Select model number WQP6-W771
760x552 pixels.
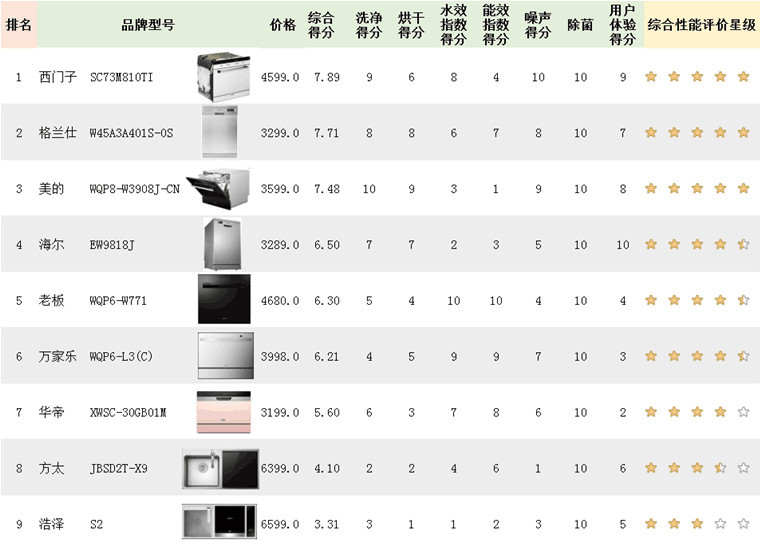coord(118,300)
